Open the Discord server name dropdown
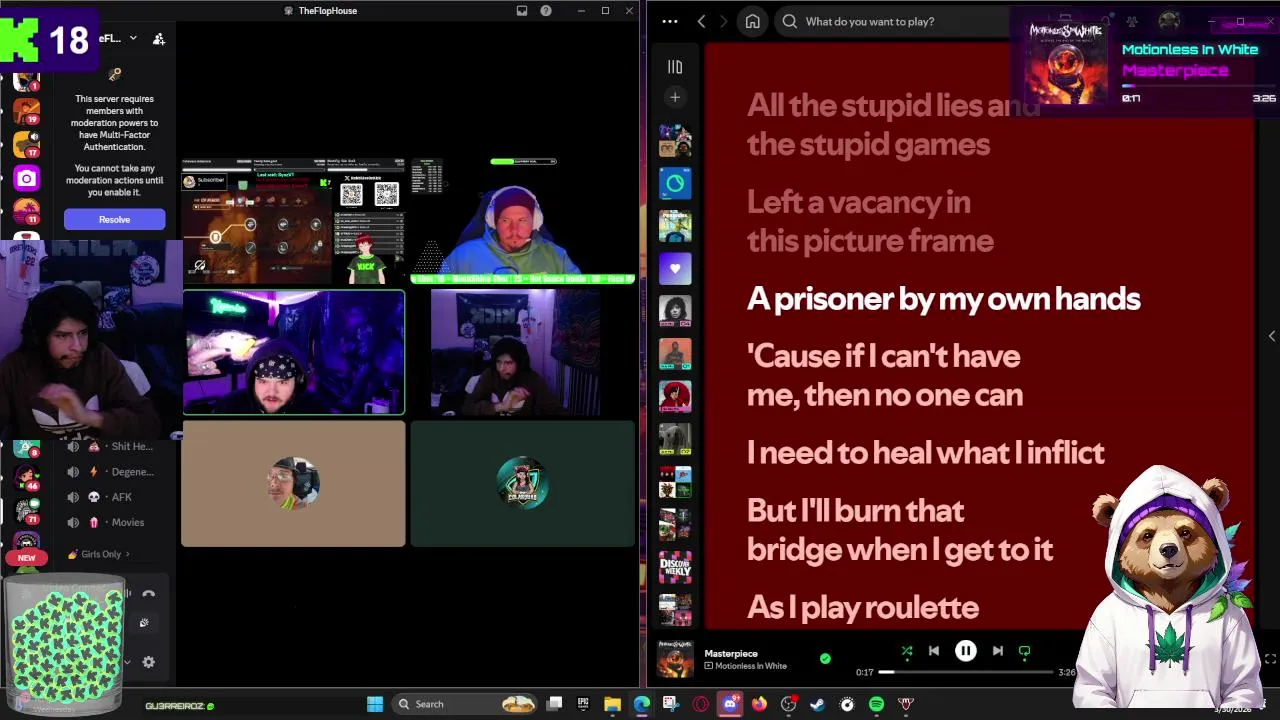Screen dimensions: 1280x720 (133, 38)
